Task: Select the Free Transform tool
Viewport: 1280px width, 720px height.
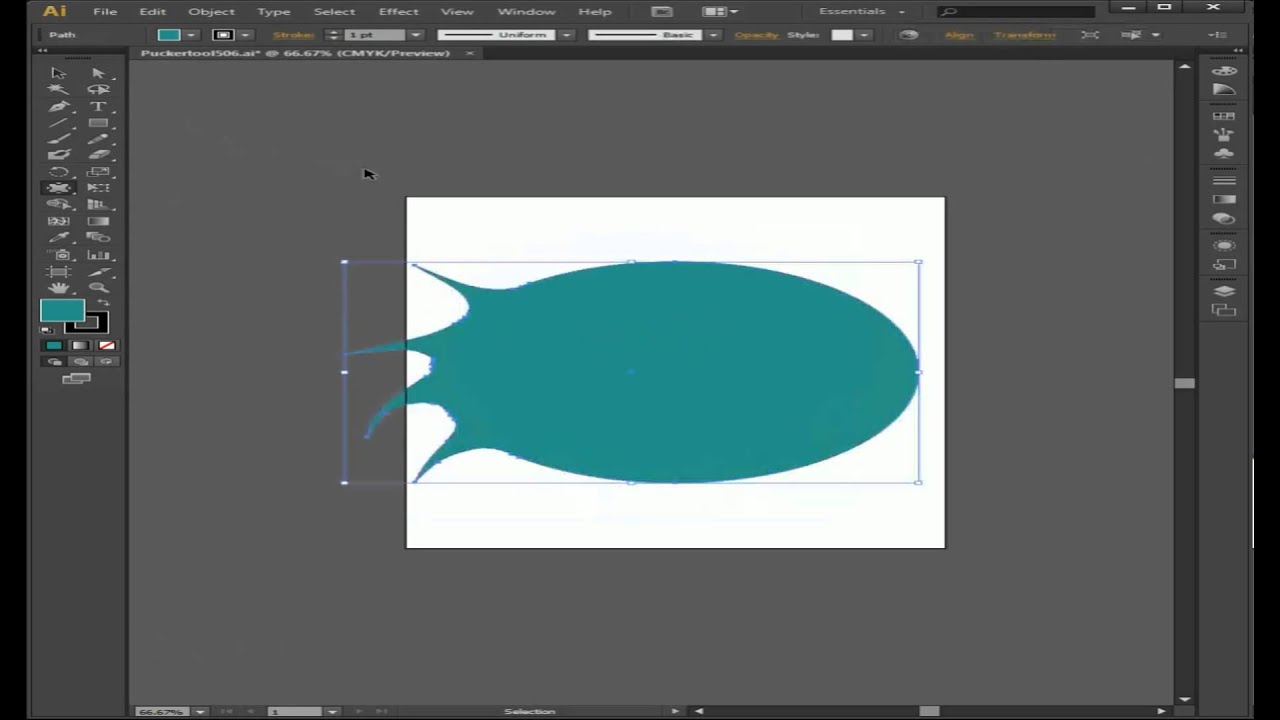Action: (98, 187)
